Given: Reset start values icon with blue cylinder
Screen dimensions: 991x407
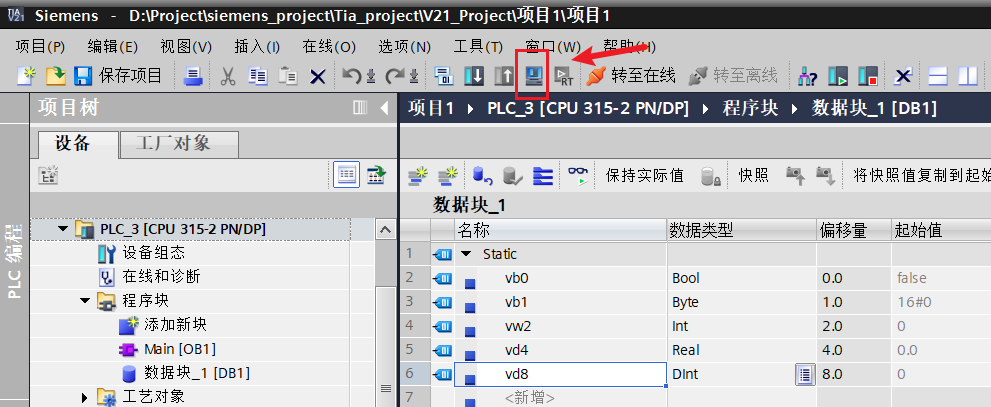Looking at the screenshot, I should point(482,175).
